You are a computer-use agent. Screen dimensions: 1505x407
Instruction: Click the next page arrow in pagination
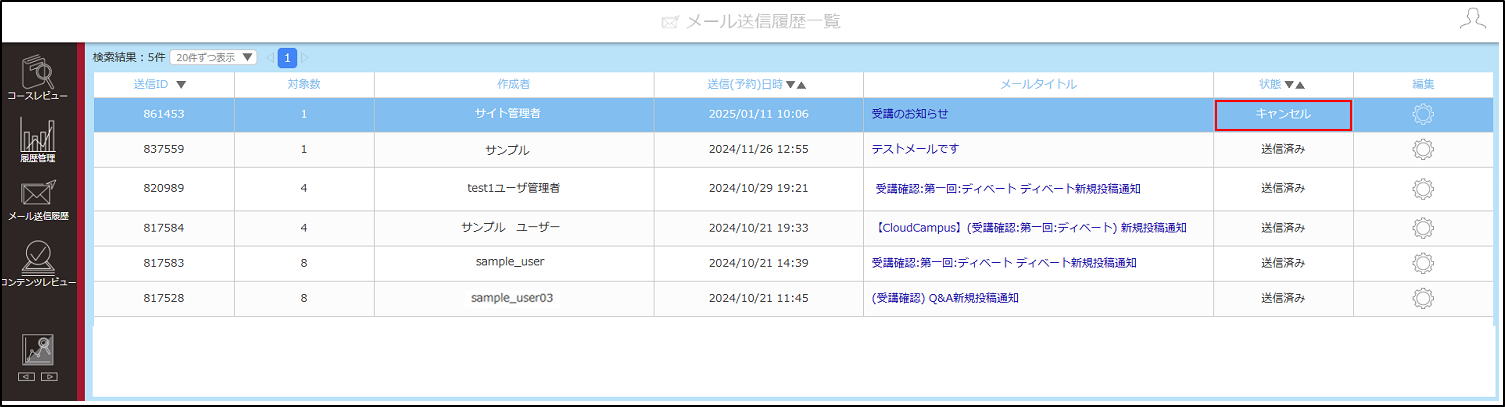pos(305,57)
